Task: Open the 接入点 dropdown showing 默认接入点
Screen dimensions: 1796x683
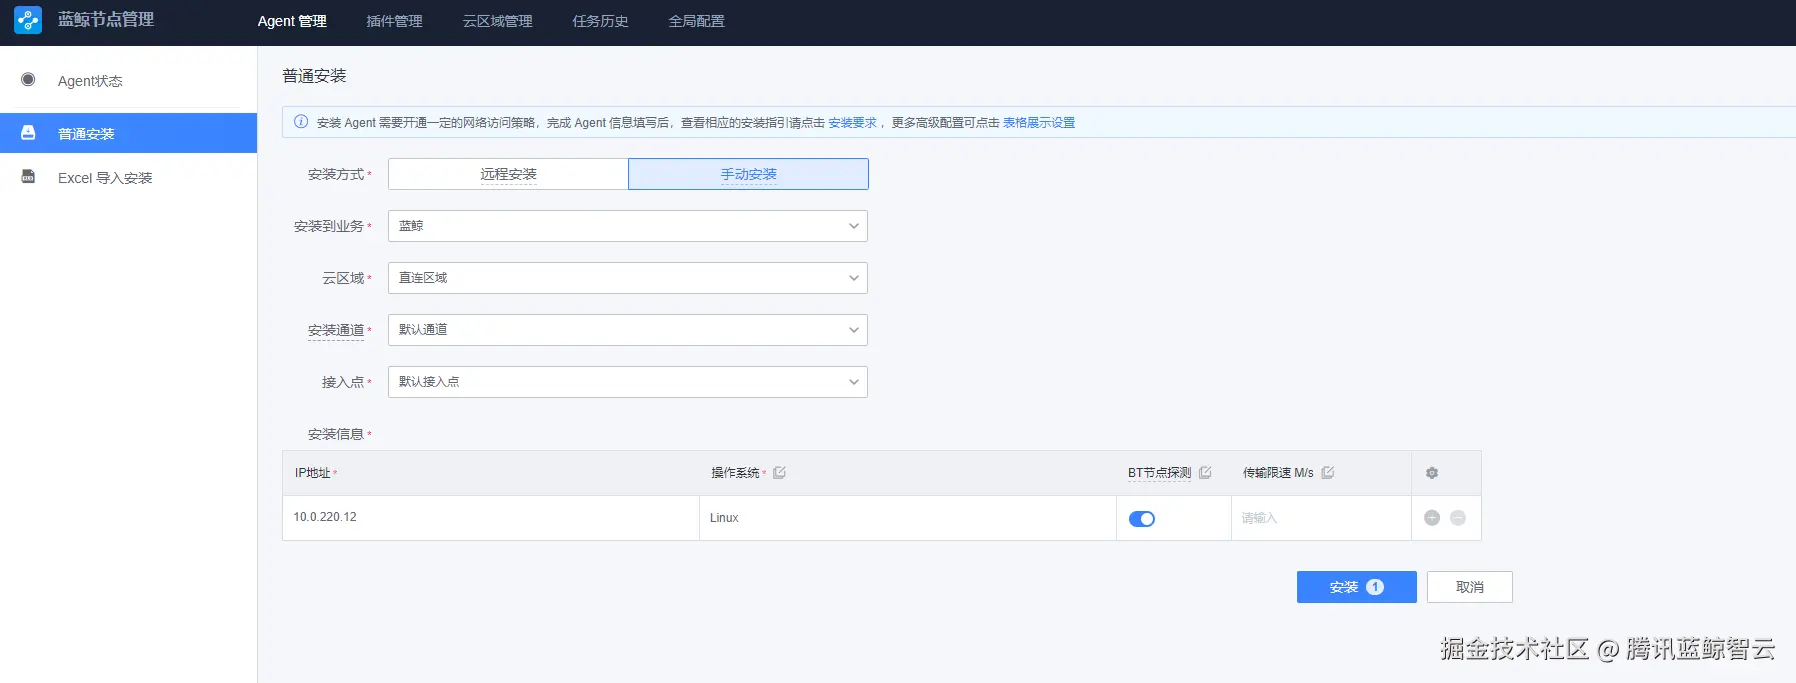Action: click(628, 382)
